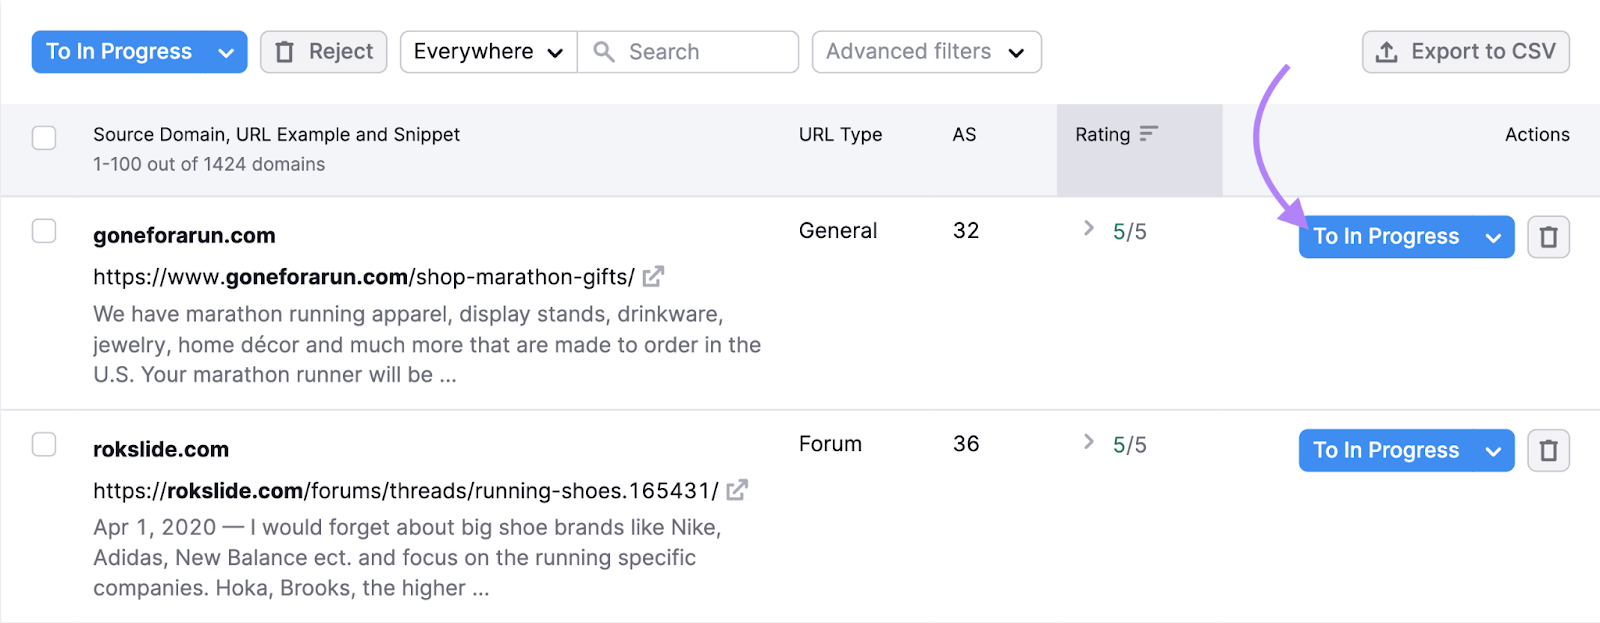This screenshot has height=623, width=1600.
Task: Move rokslide.com To In Progress
Action: point(1385,451)
